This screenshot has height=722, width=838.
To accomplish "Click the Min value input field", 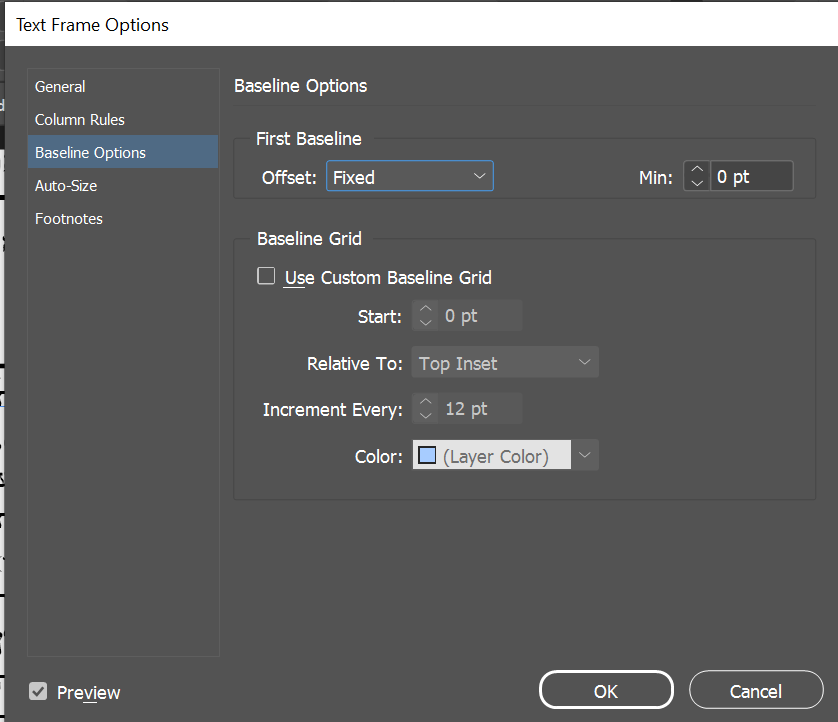I will (x=751, y=177).
